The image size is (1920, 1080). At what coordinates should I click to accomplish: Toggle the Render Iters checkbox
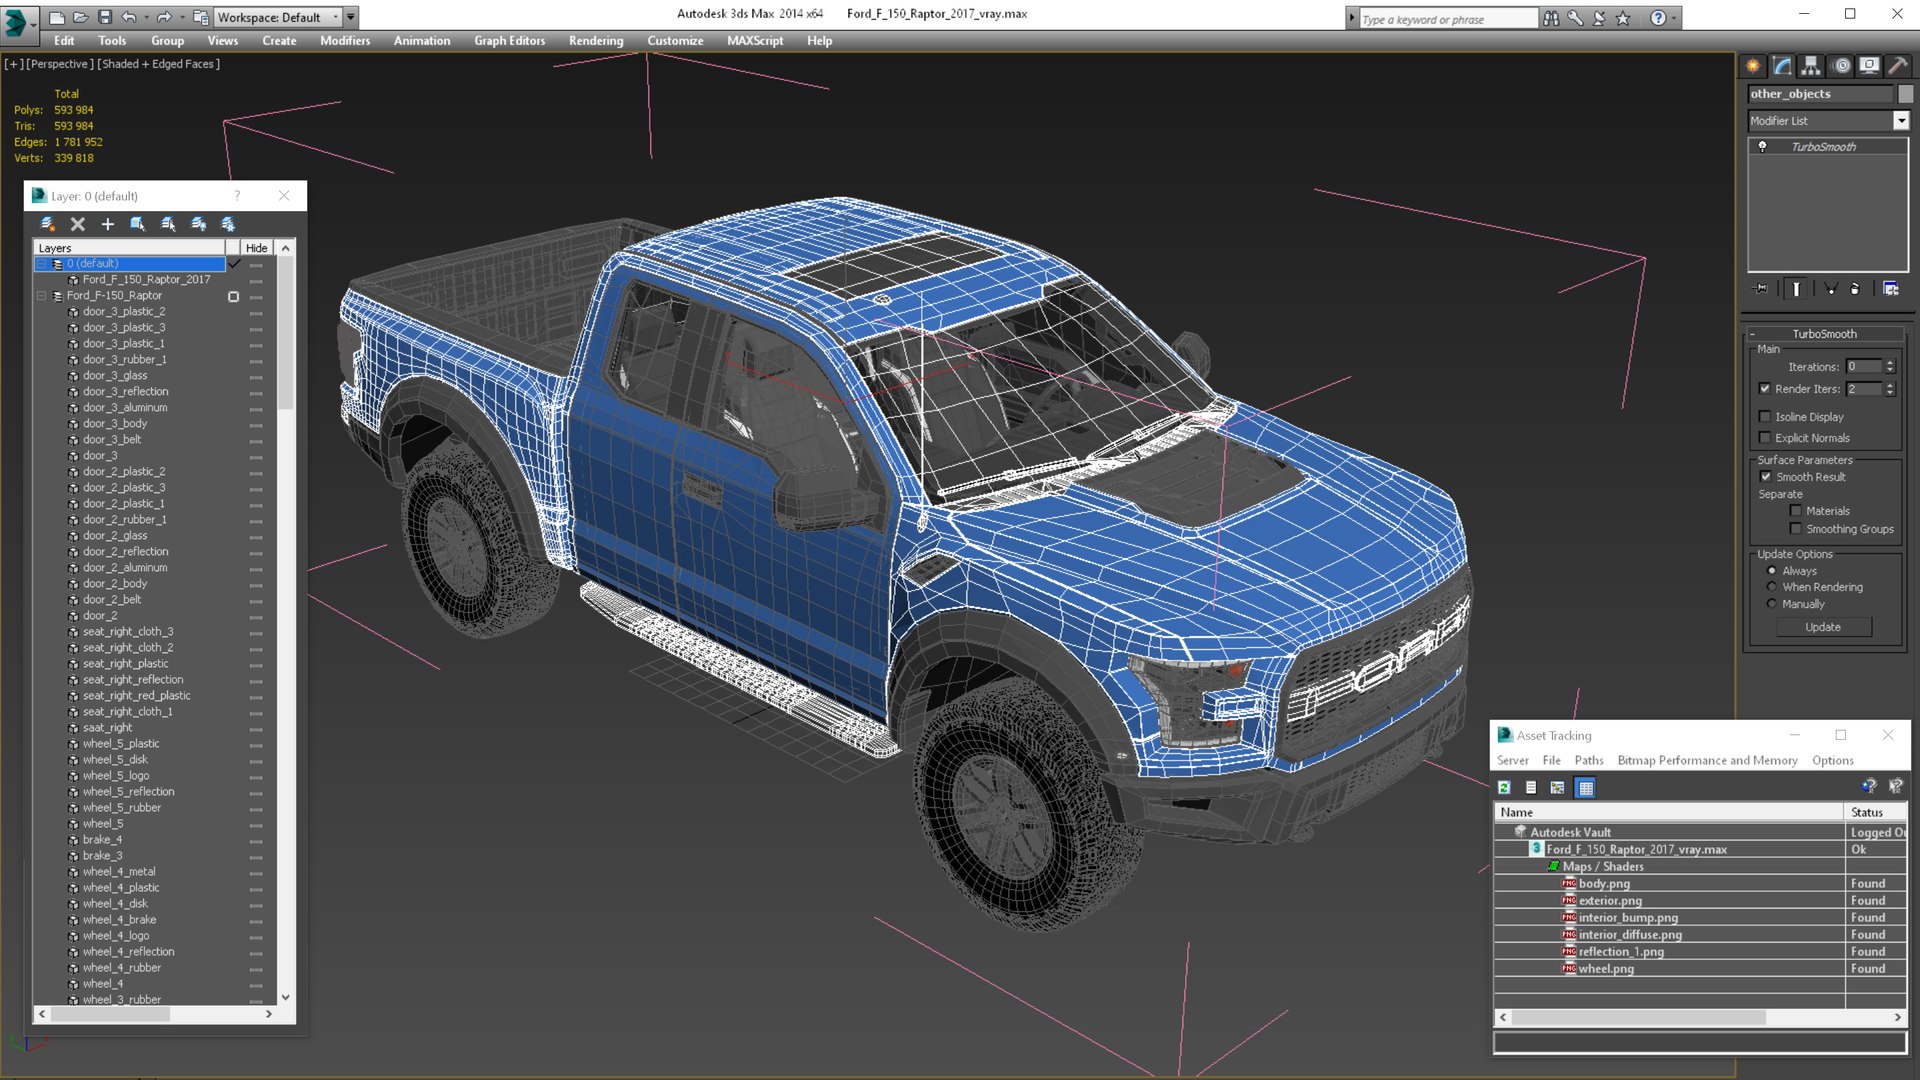pyautogui.click(x=1765, y=388)
